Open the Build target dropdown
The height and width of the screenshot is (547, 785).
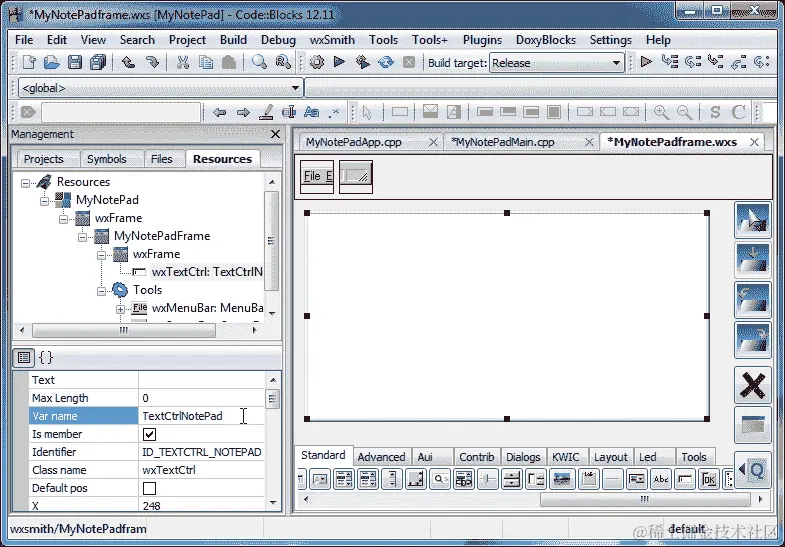coord(557,63)
